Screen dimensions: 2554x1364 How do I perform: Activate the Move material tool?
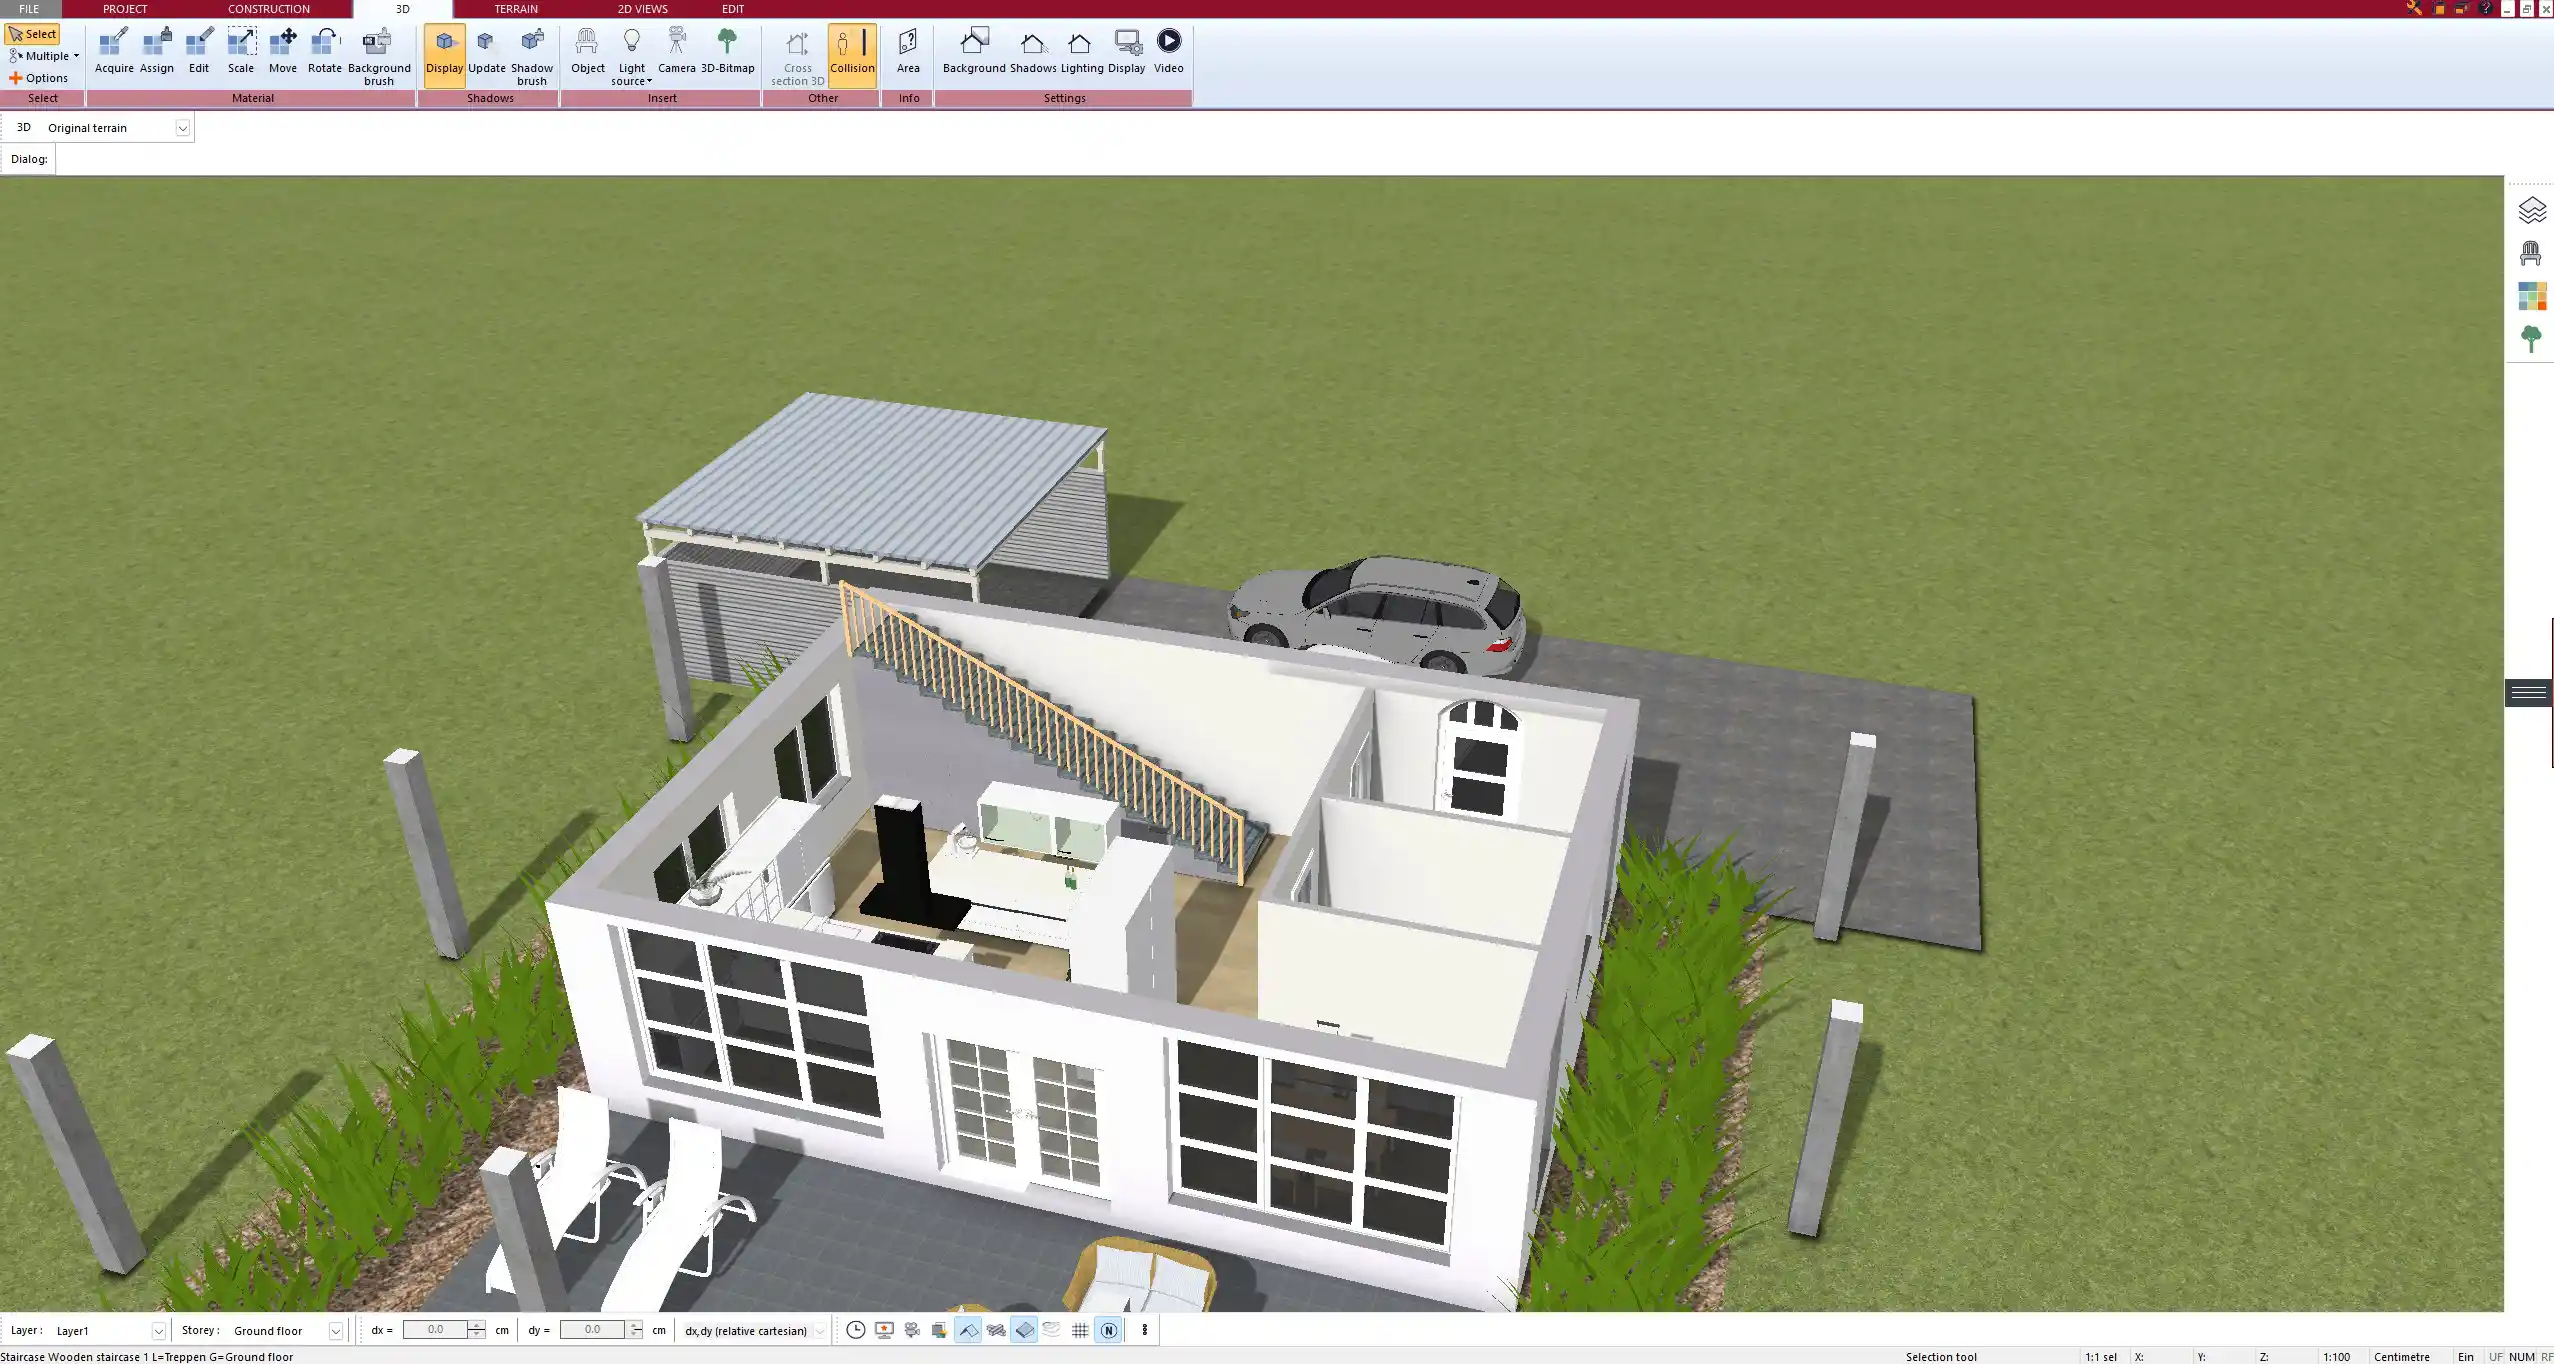pos(283,50)
